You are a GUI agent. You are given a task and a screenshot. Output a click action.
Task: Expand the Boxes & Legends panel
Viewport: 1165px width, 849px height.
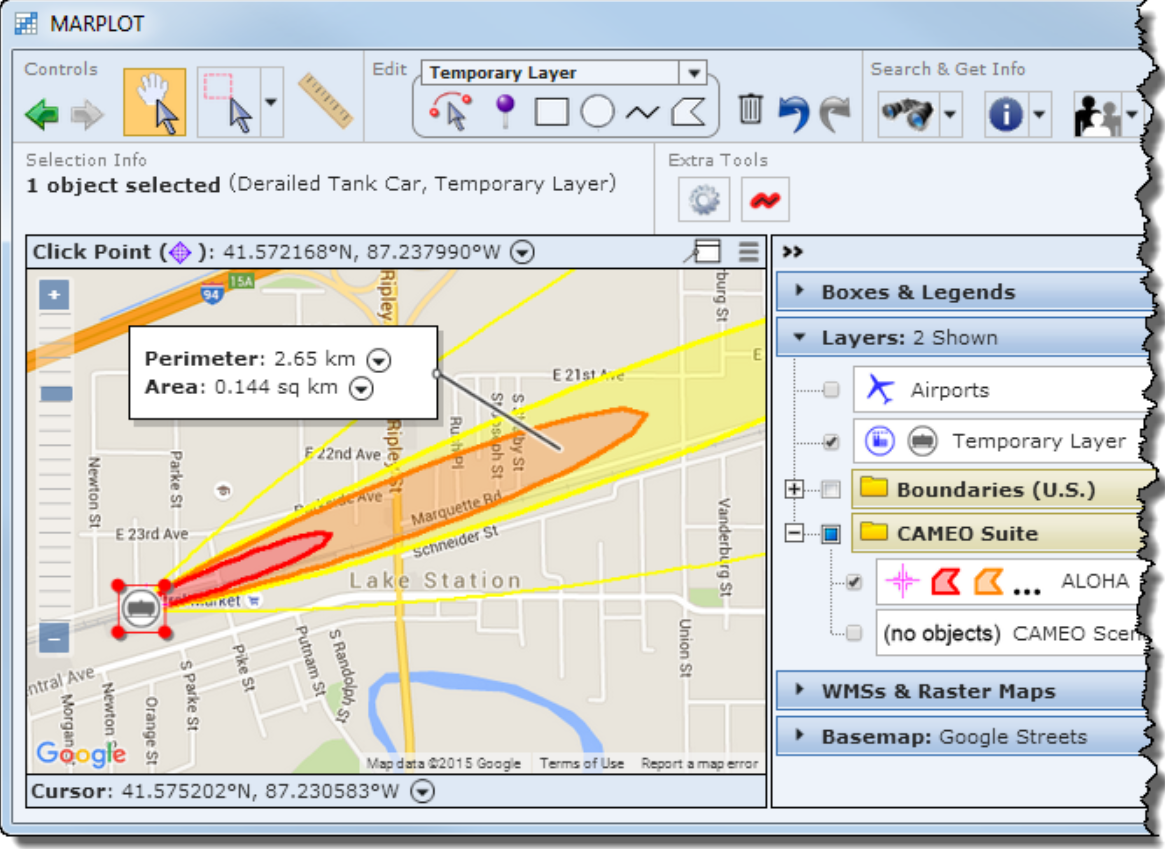point(800,292)
